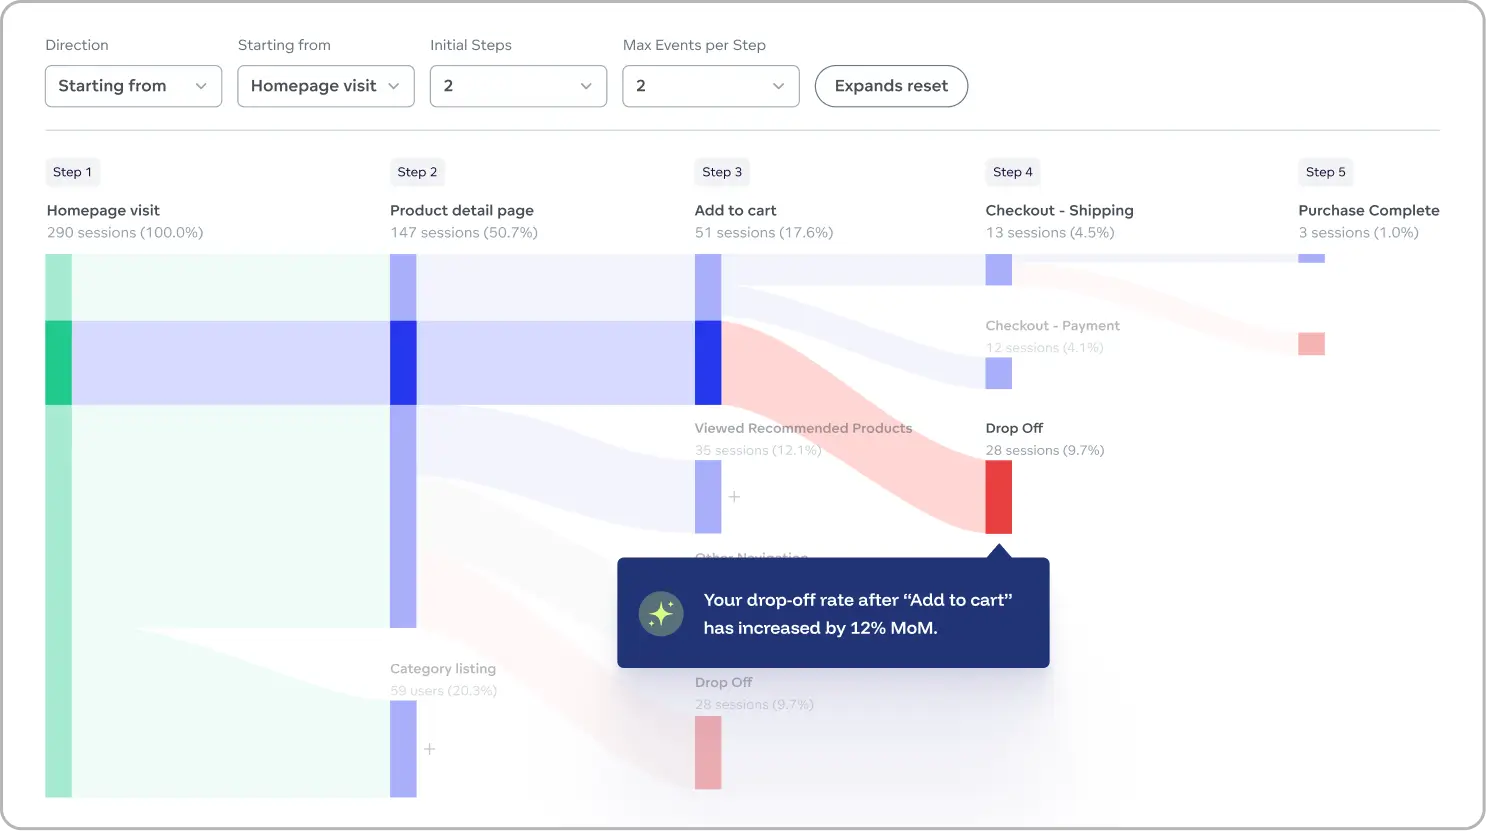
Task: Click the Step 5 label
Action: point(1325,172)
